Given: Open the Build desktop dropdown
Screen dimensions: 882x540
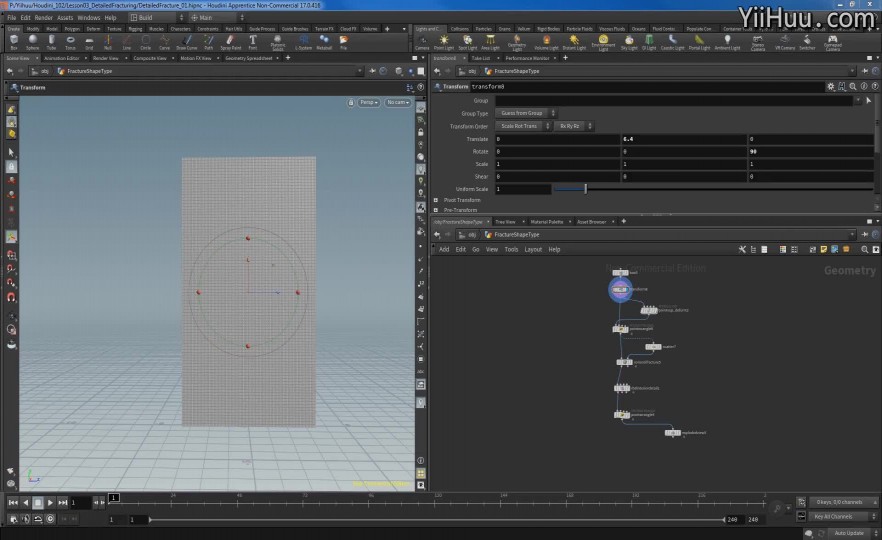Looking at the screenshot, I should pos(156,17).
